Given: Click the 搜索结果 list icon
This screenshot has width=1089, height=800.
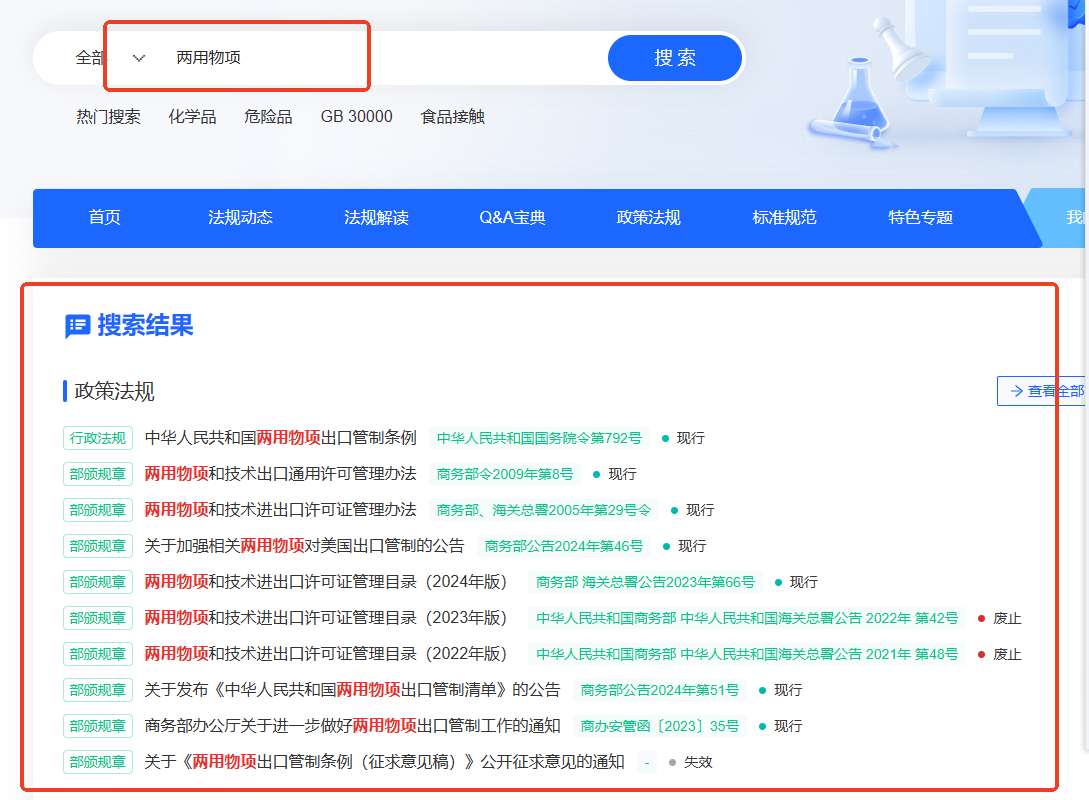Looking at the screenshot, I should tap(77, 326).
